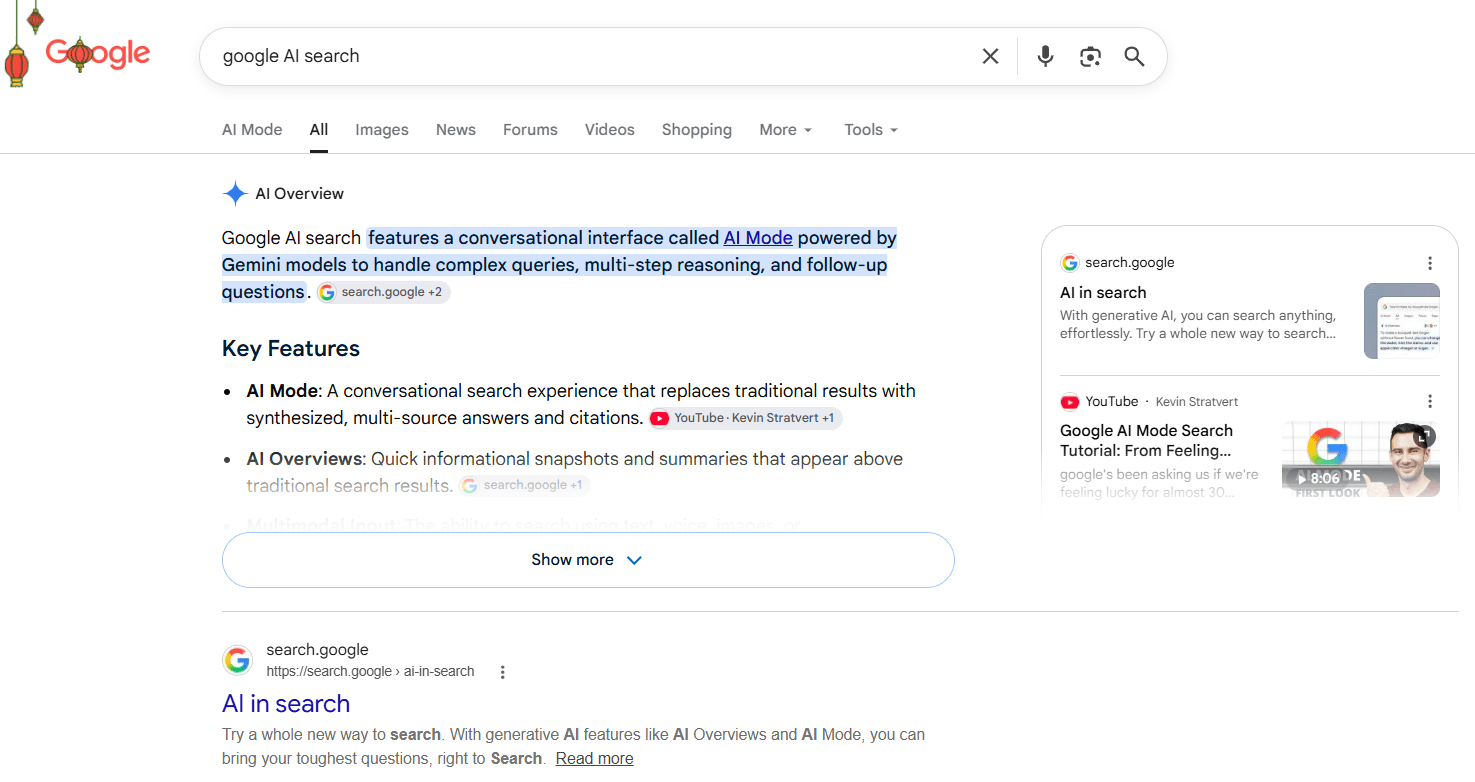1475x782 pixels.
Task: Click the YouTube icon in source card
Action: coord(1070,402)
